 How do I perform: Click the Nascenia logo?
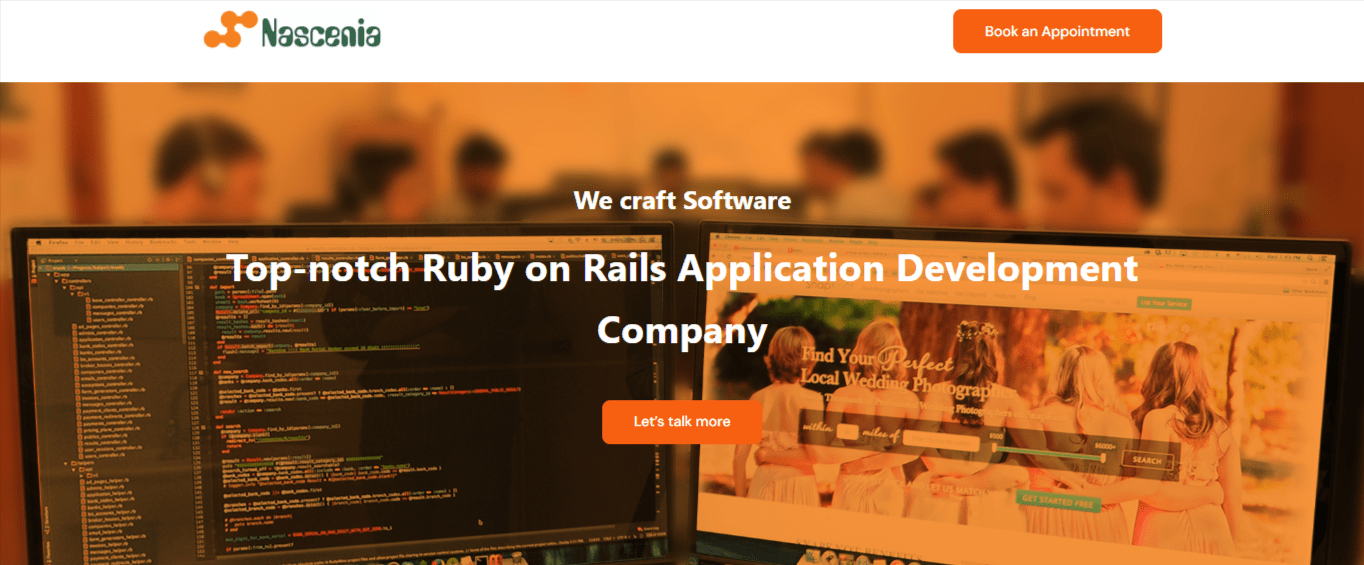292,30
